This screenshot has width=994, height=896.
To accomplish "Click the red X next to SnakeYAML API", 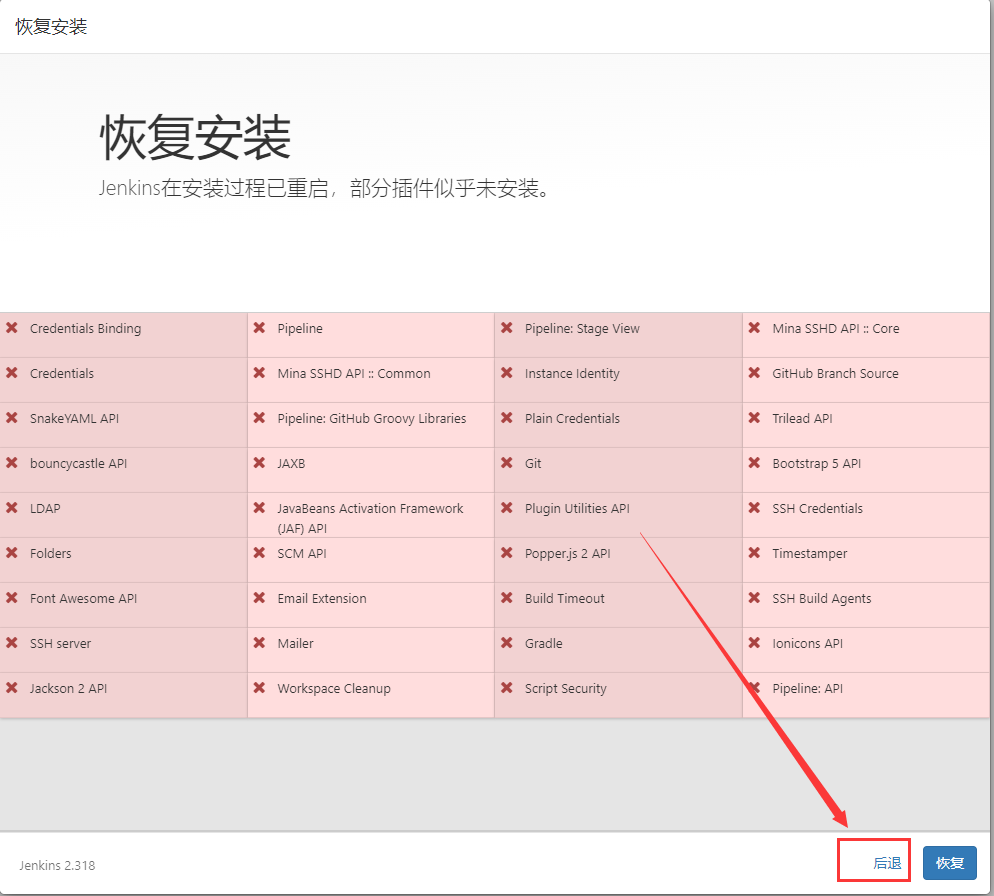I will (x=11, y=418).
